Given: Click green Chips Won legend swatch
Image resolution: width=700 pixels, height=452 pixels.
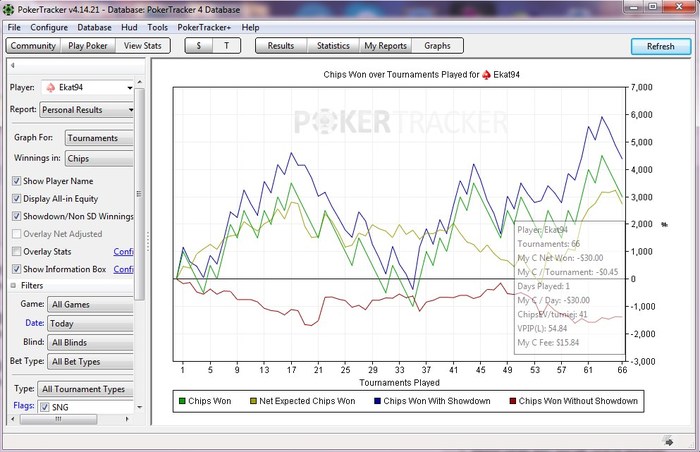Looking at the screenshot, I should pos(182,401).
